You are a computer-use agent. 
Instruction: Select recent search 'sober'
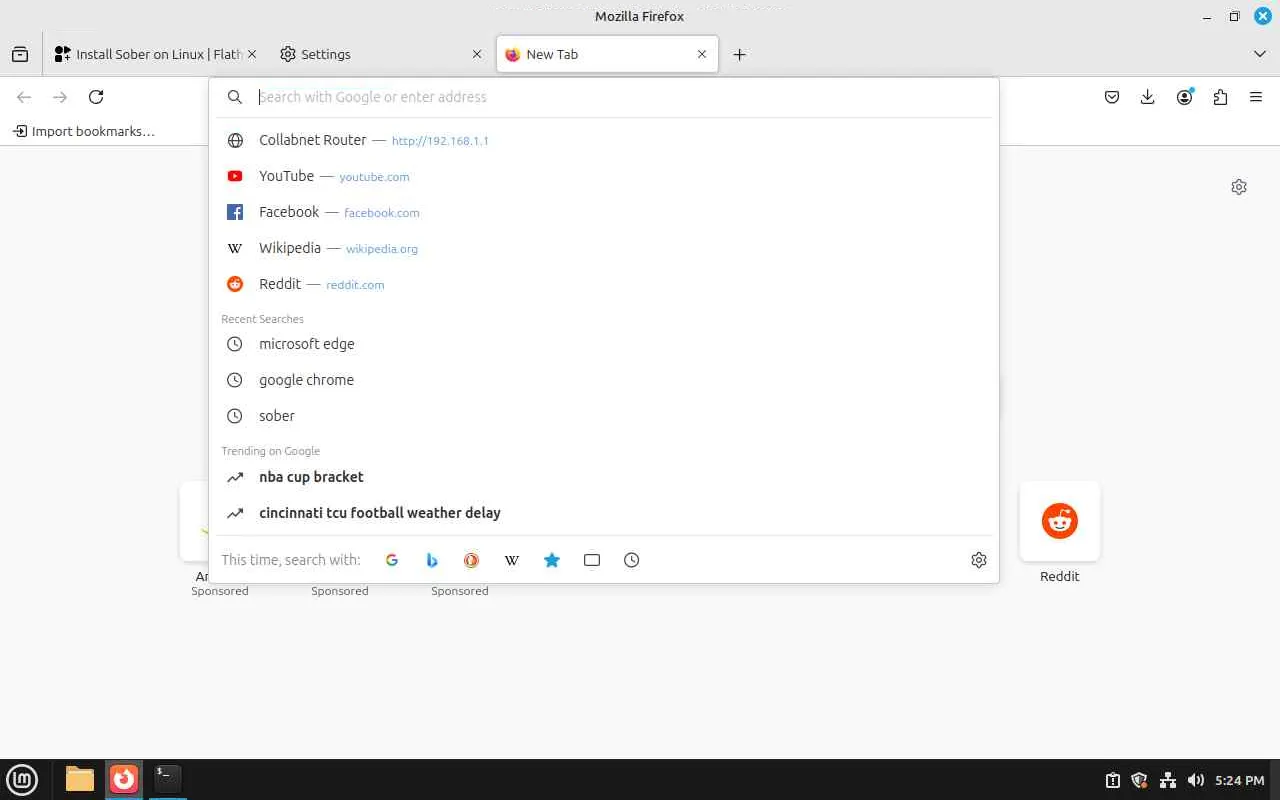click(604, 416)
